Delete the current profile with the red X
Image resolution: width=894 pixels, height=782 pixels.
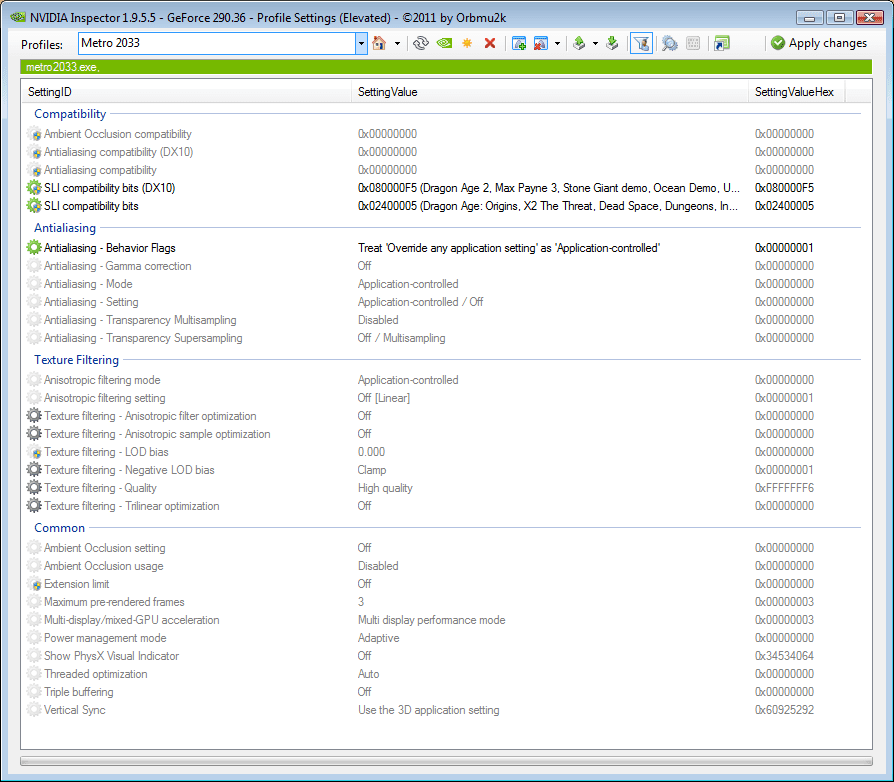pyautogui.click(x=490, y=43)
